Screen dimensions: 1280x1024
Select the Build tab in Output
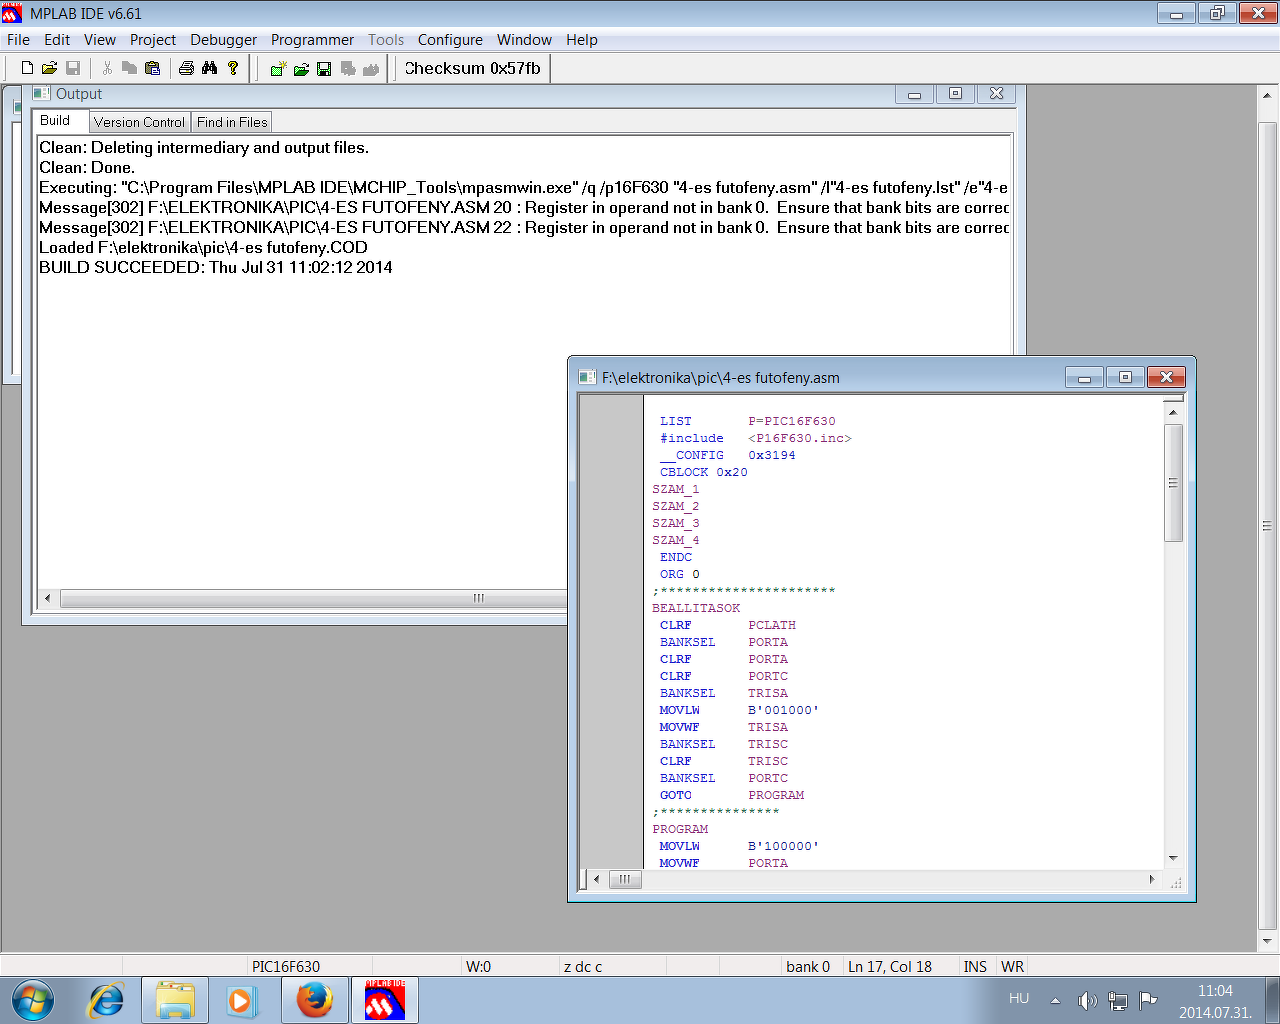[x=55, y=121]
